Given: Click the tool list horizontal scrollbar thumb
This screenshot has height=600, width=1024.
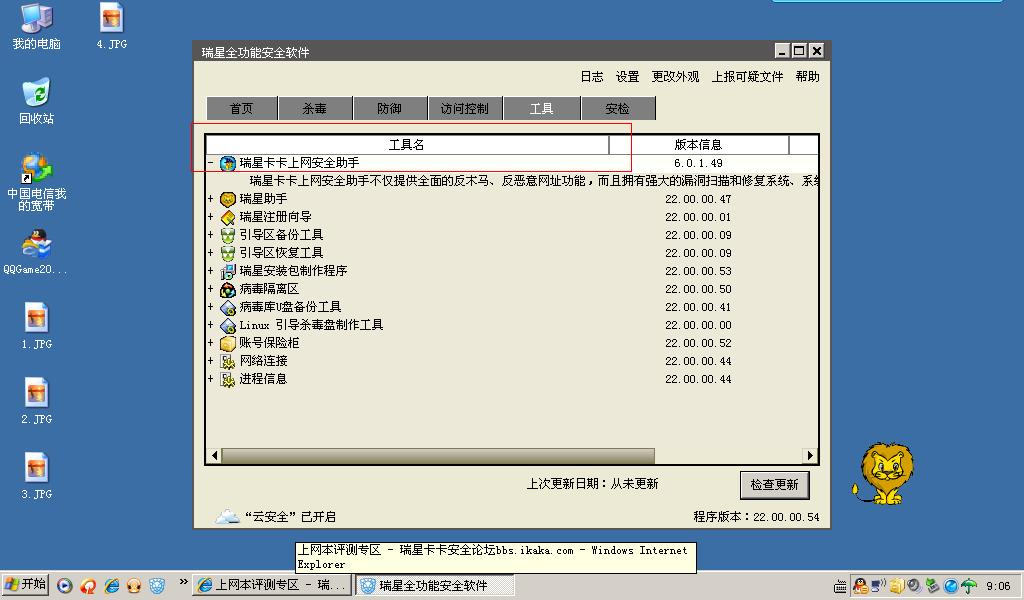Looking at the screenshot, I should pyautogui.click(x=438, y=456).
